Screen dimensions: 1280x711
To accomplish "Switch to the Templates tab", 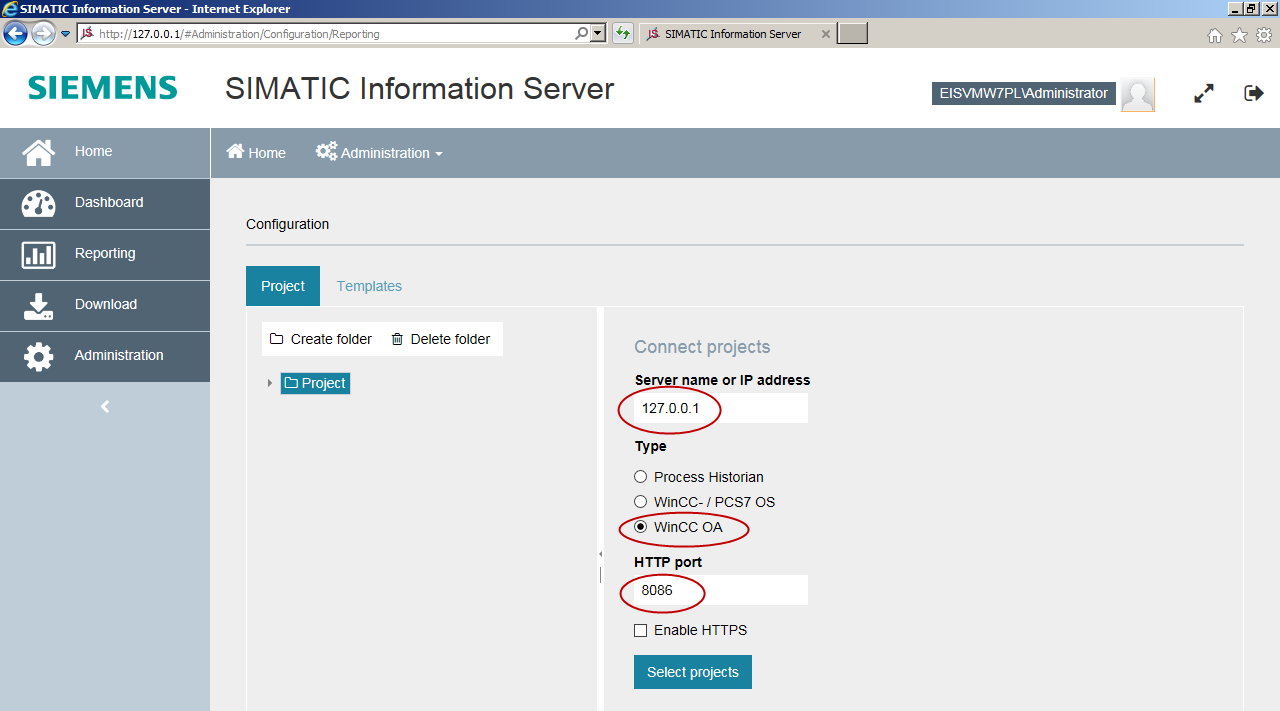I will click(x=369, y=286).
